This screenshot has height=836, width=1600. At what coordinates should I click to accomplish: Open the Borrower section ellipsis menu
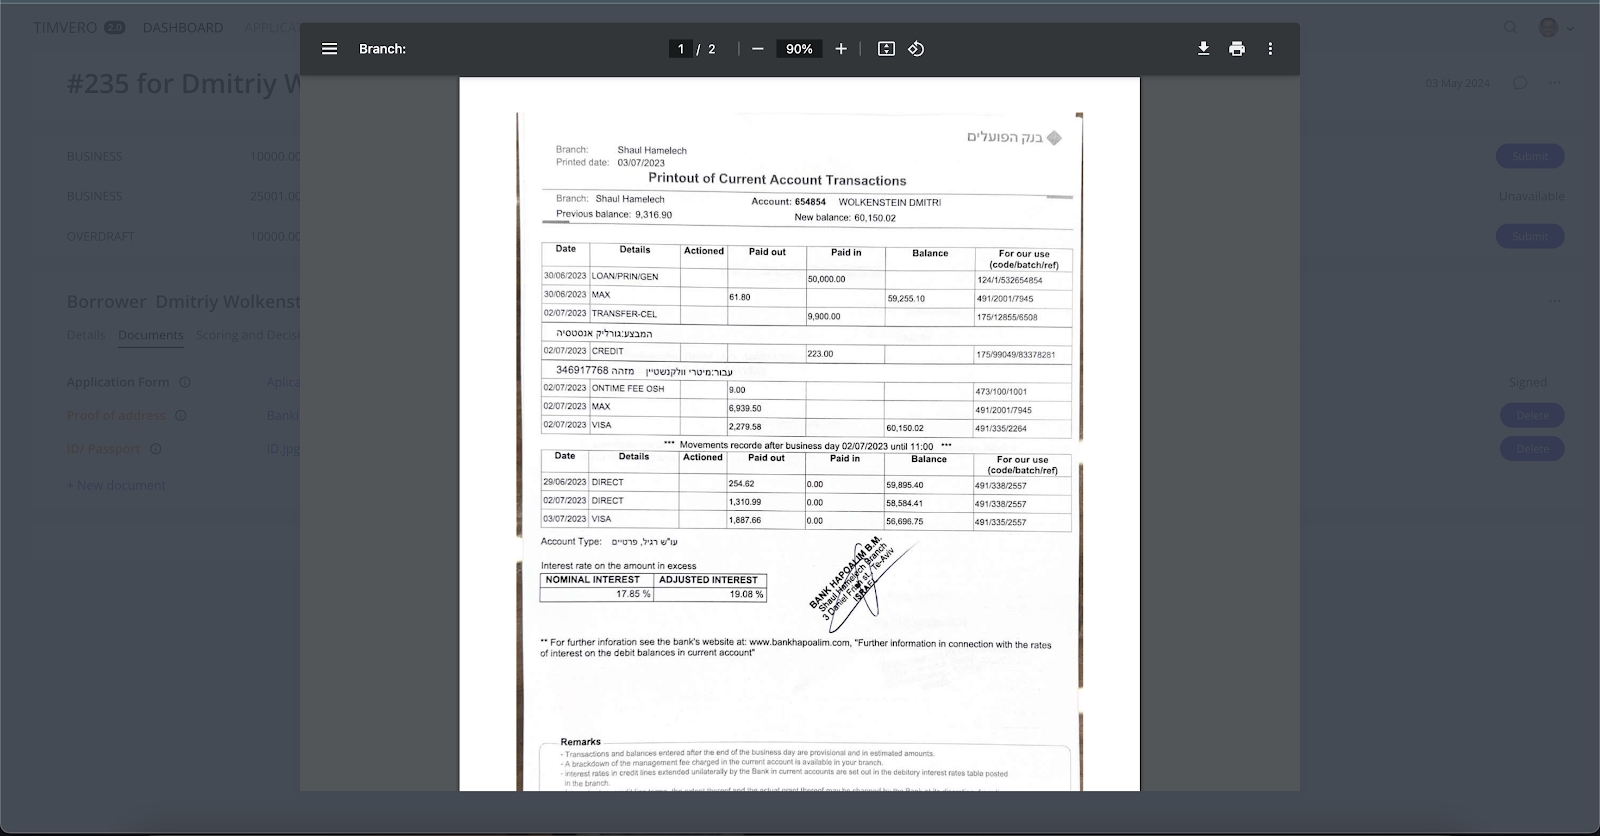[1554, 301]
